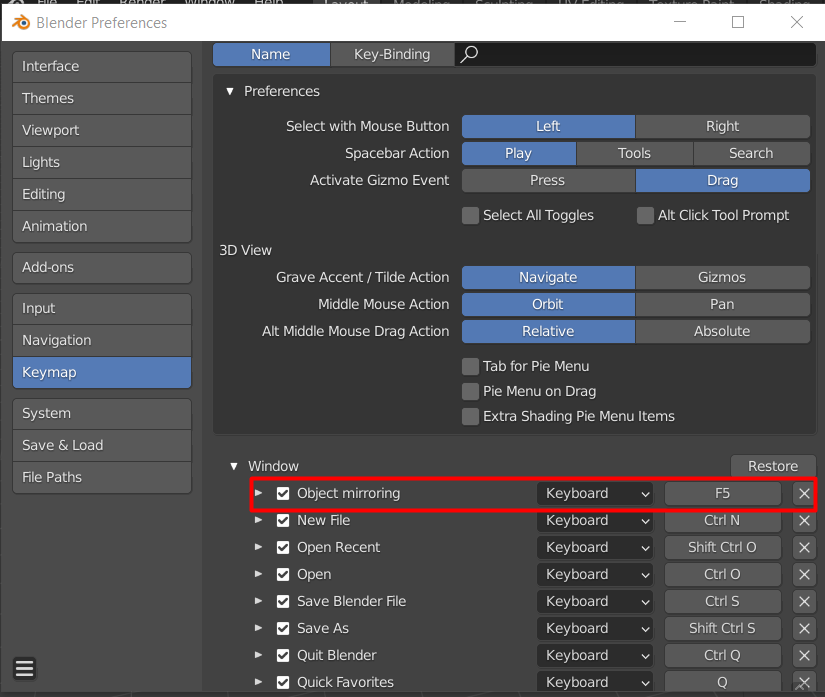Open the Animation preferences tab
Screen dimensions: 825x697
coord(102,227)
